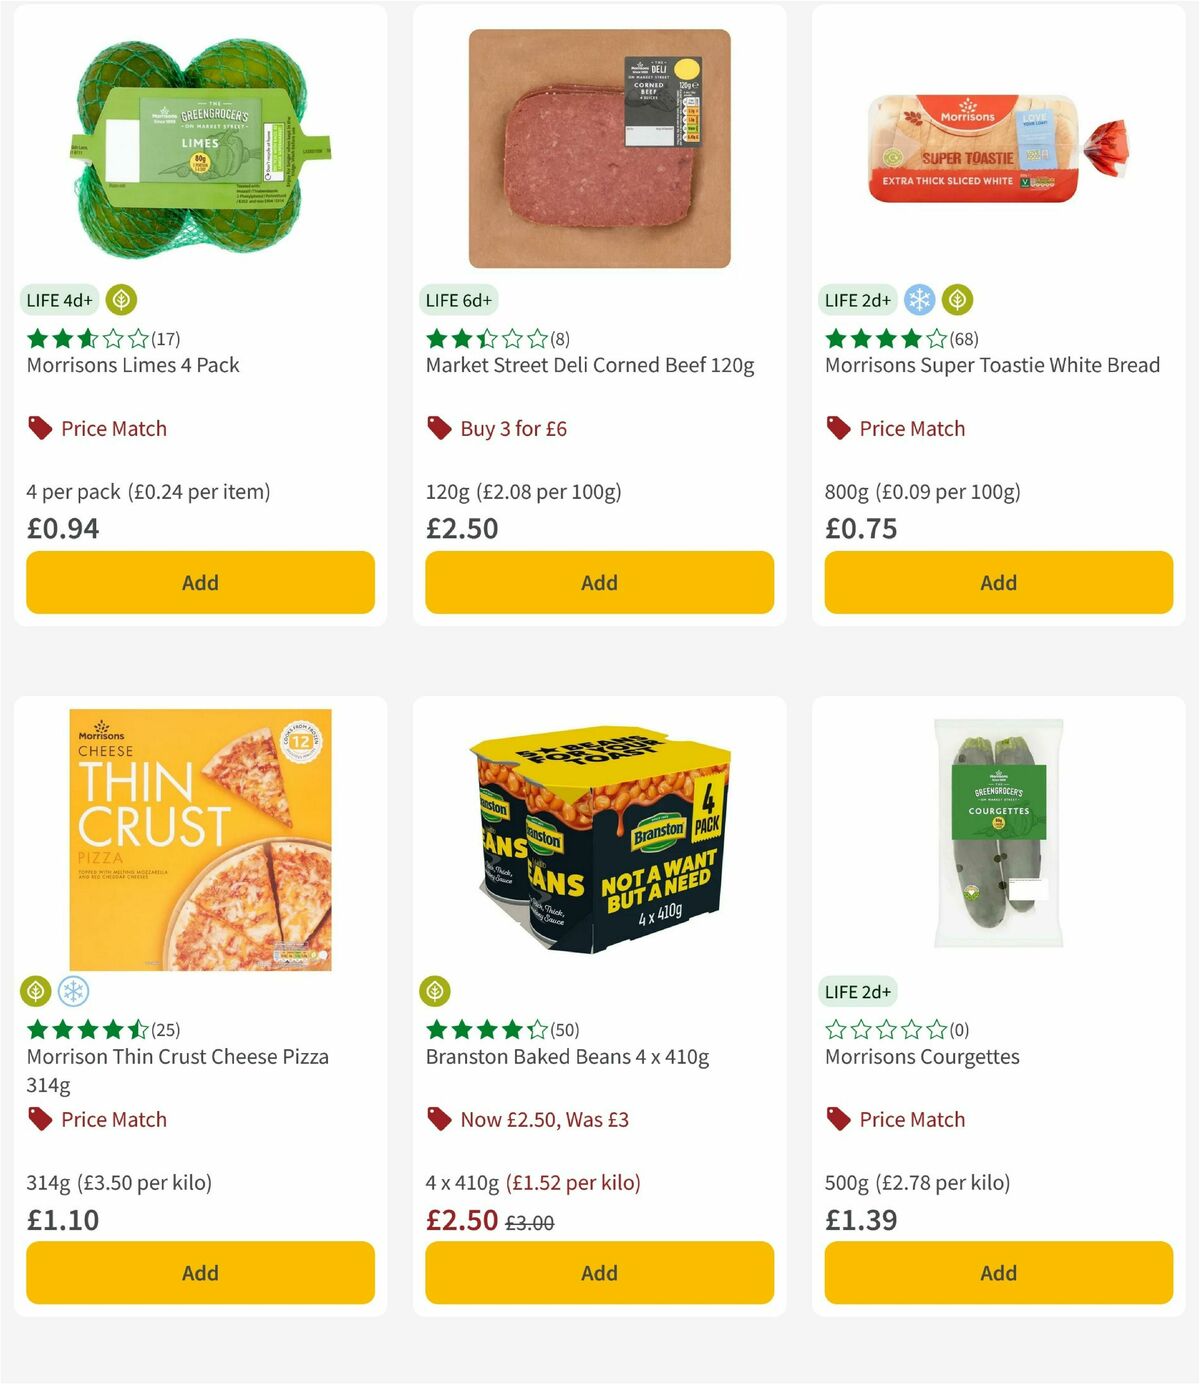Click the snowflake icon on Super Toastie White Bread
The height and width of the screenshot is (1384, 1200).
click(919, 298)
